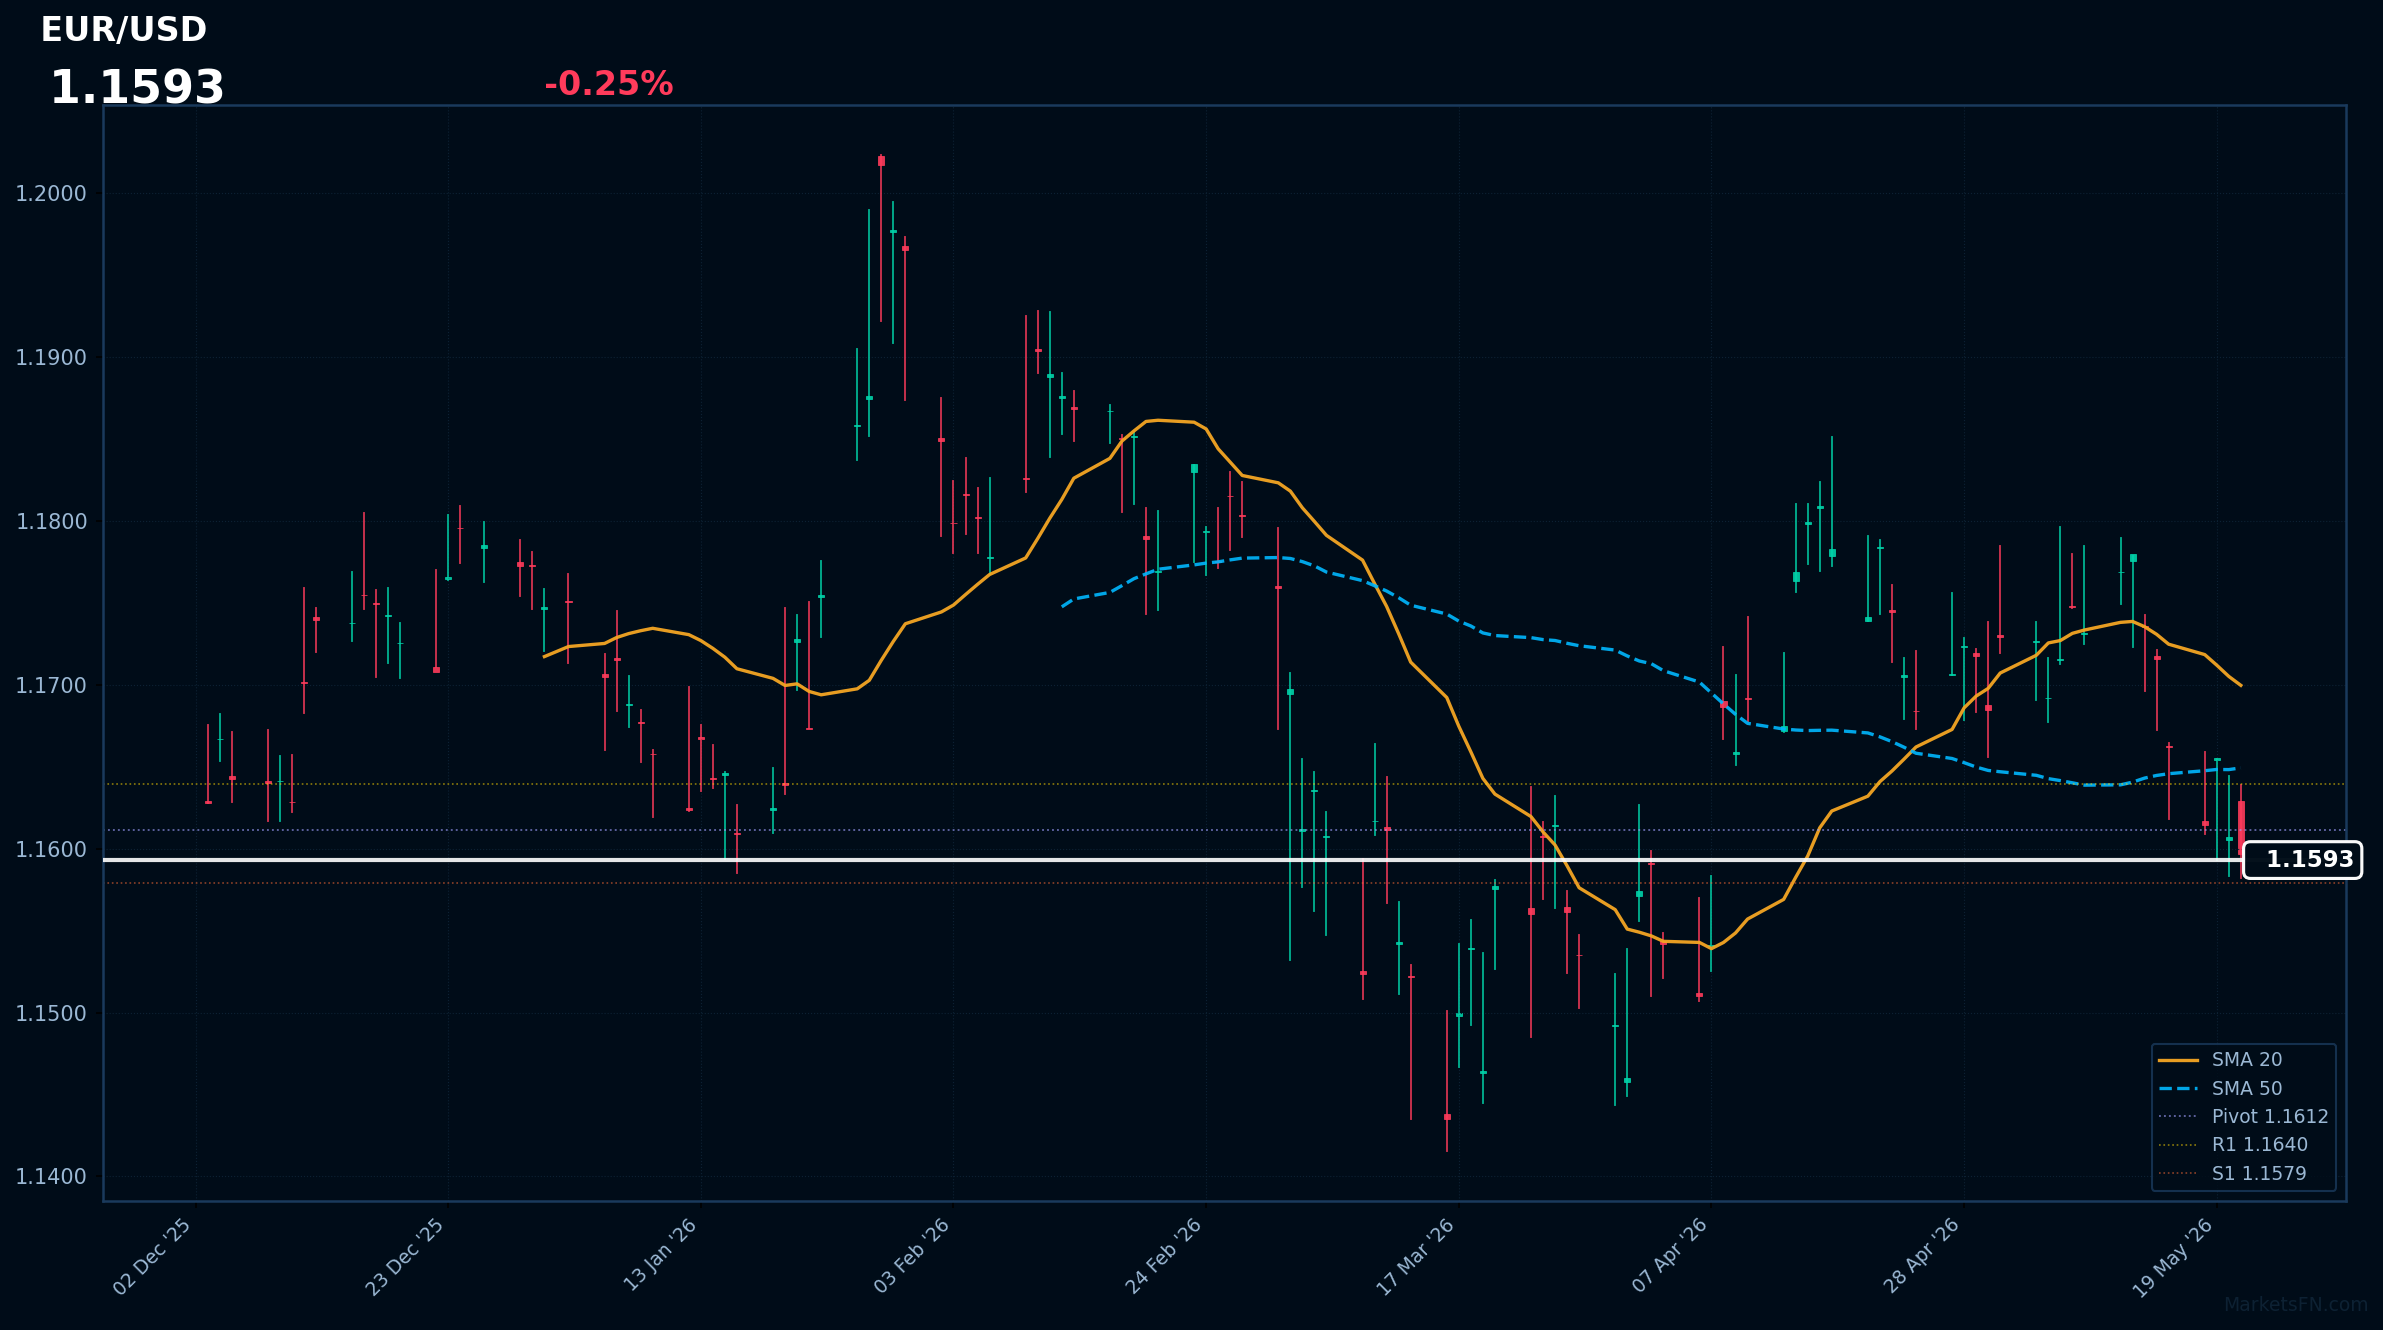Screen dimensions: 2383x1330
Task: Click the 07 Apr '26 date label
Action: [1669, 1256]
